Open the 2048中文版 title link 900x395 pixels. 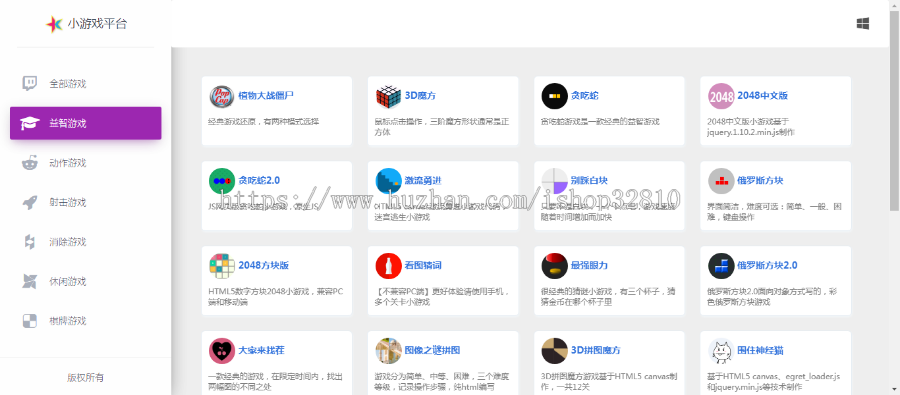pyautogui.click(x=762, y=95)
